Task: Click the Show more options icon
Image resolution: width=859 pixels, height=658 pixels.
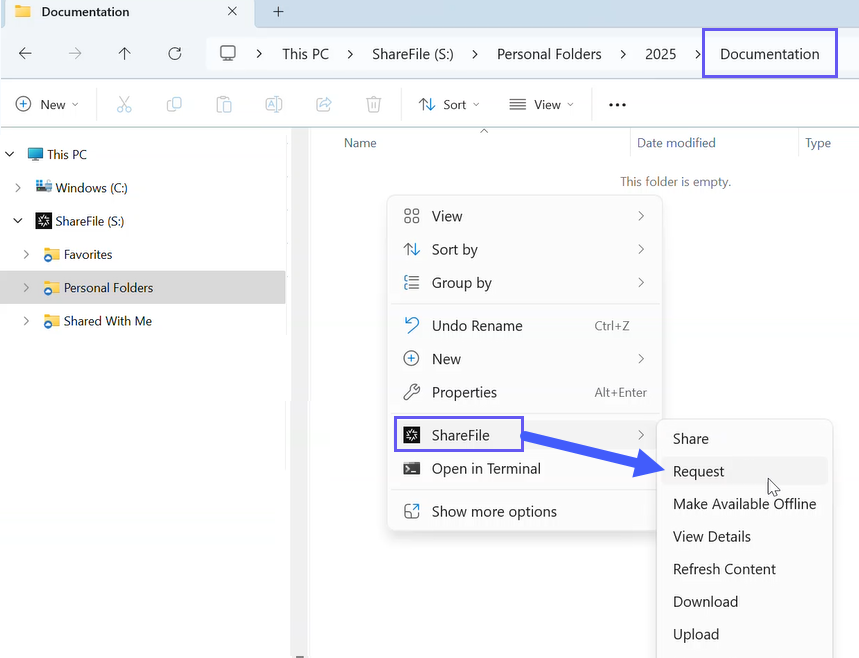Action: point(412,511)
